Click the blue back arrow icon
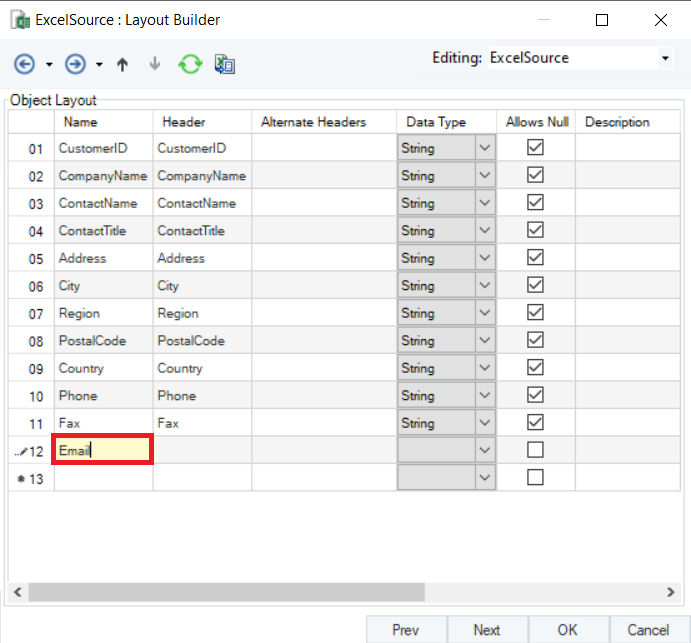Image resolution: width=691 pixels, height=643 pixels. [24, 65]
